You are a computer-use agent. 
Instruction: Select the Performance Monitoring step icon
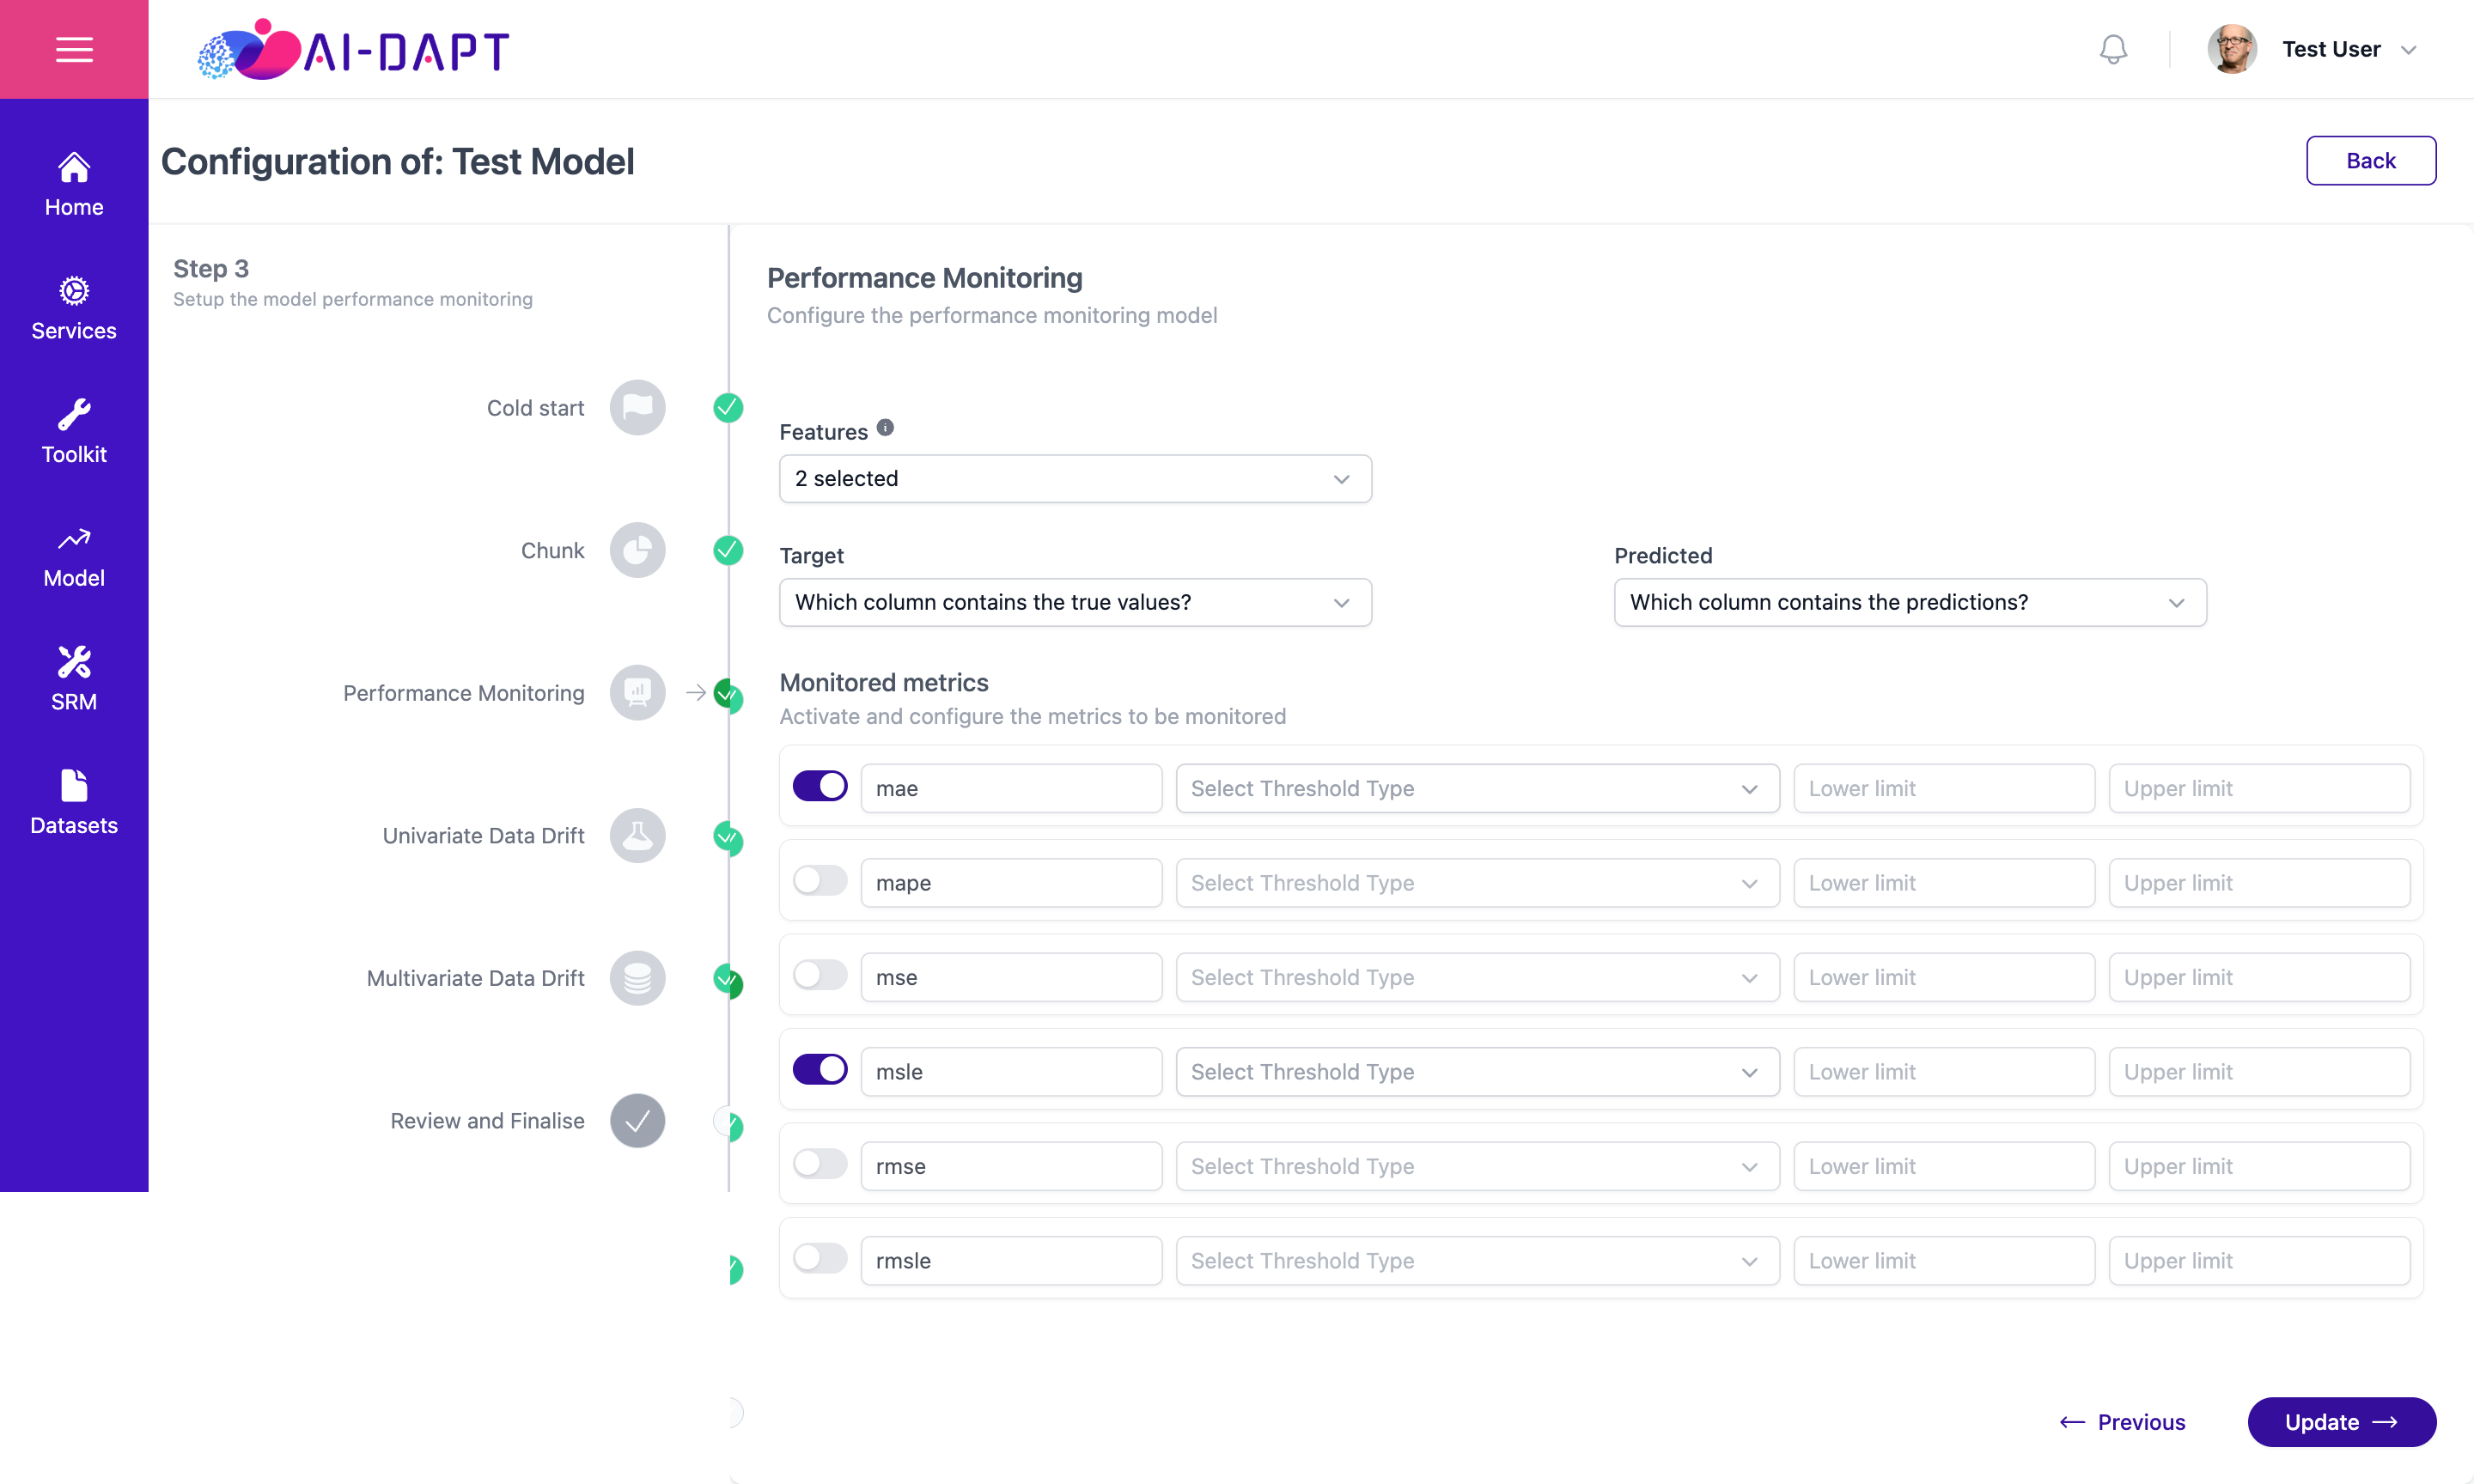638,692
